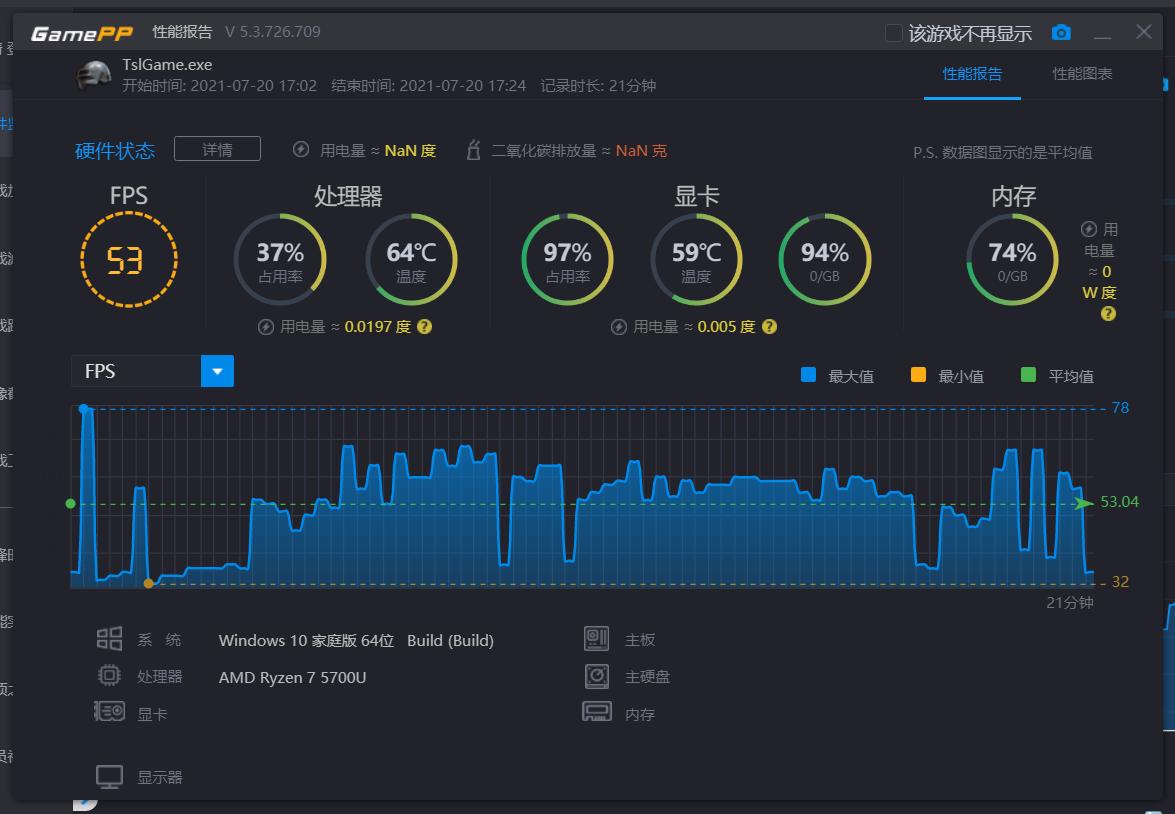
Task: Click the peak 78 FPS point on chart
Action: (84, 409)
